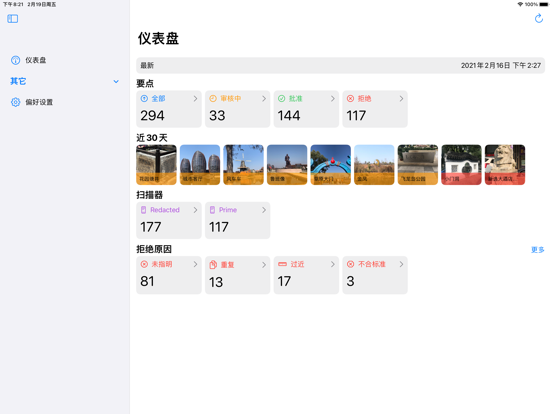Open 重复 reason card chevron
552x414 pixels.
coord(264,264)
